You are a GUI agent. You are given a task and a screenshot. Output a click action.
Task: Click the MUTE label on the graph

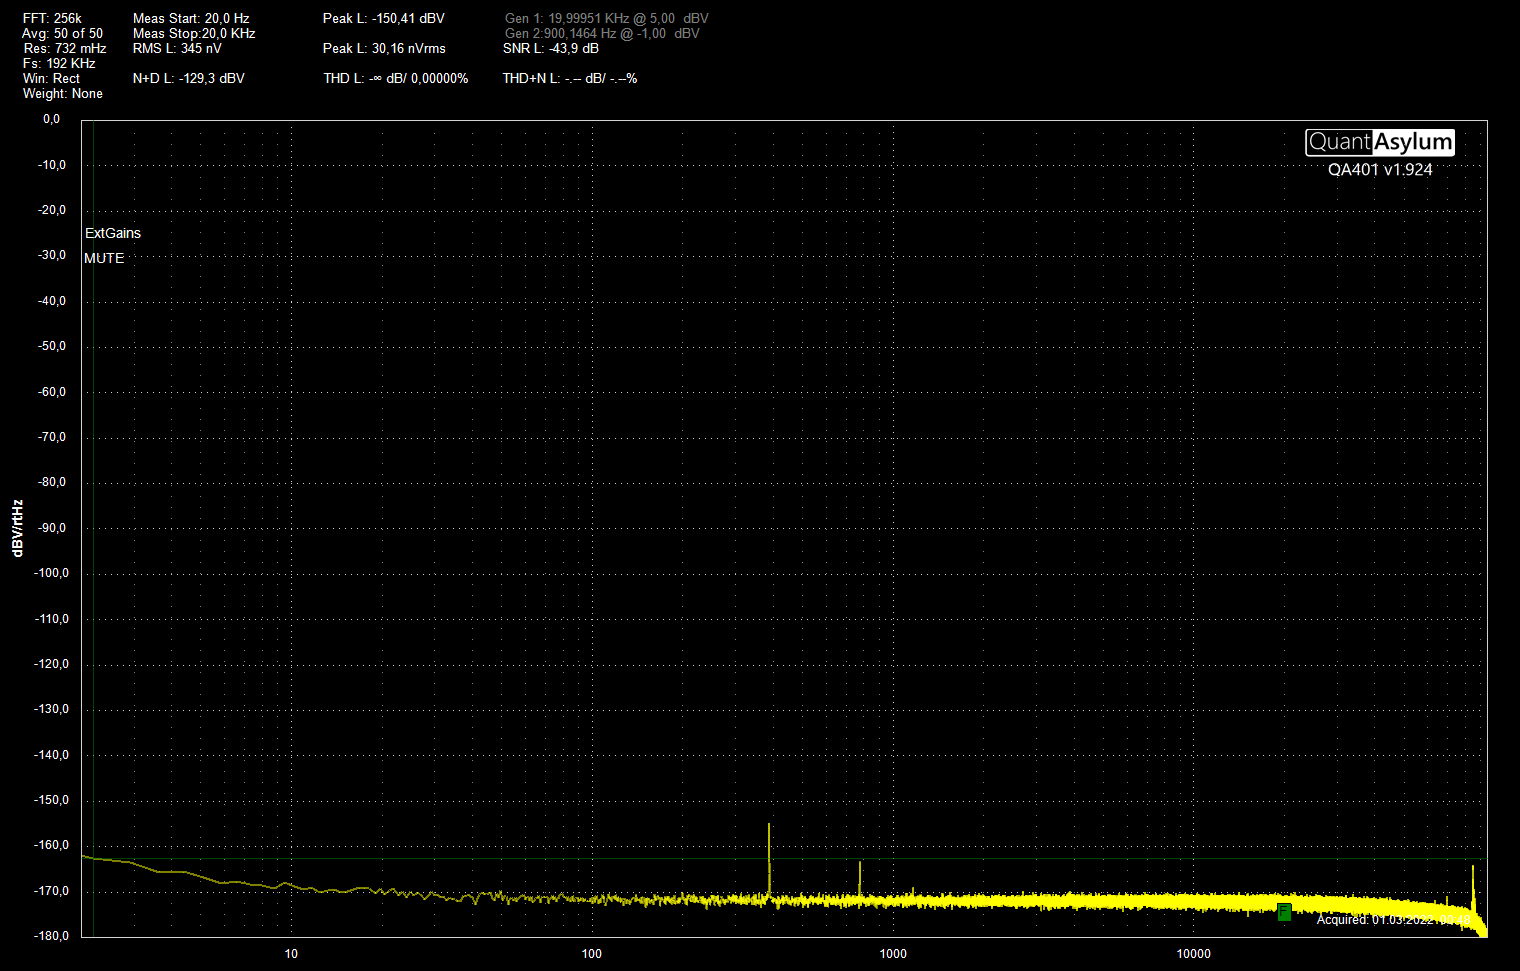point(104,258)
